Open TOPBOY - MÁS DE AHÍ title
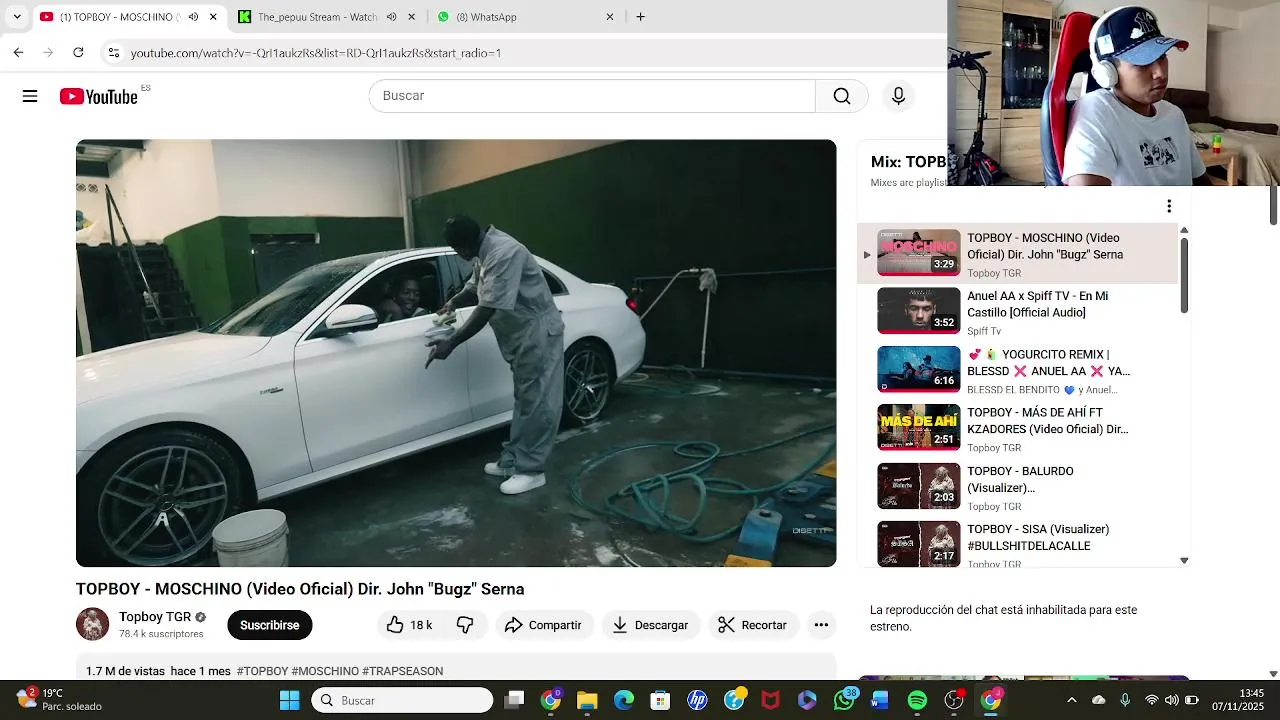1280x720 pixels. click(x=1047, y=421)
